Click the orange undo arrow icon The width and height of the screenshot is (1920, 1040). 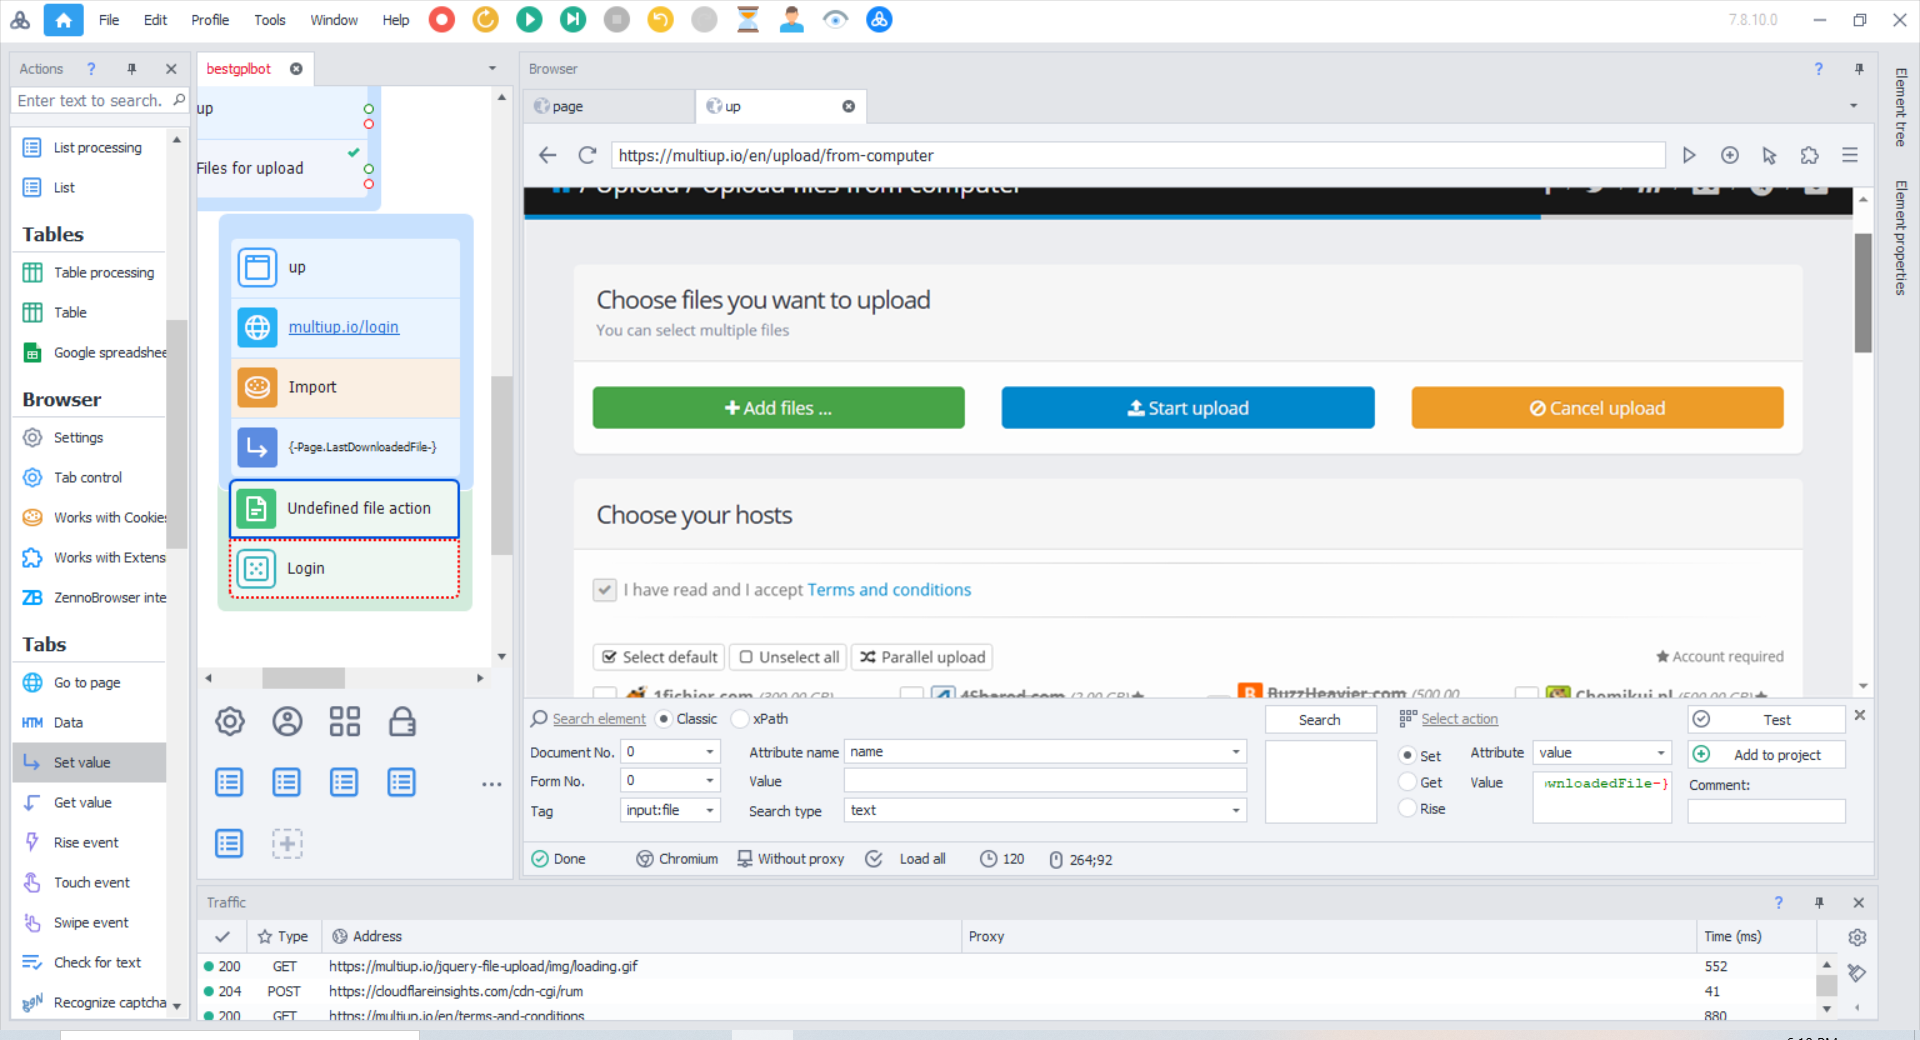click(x=661, y=20)
